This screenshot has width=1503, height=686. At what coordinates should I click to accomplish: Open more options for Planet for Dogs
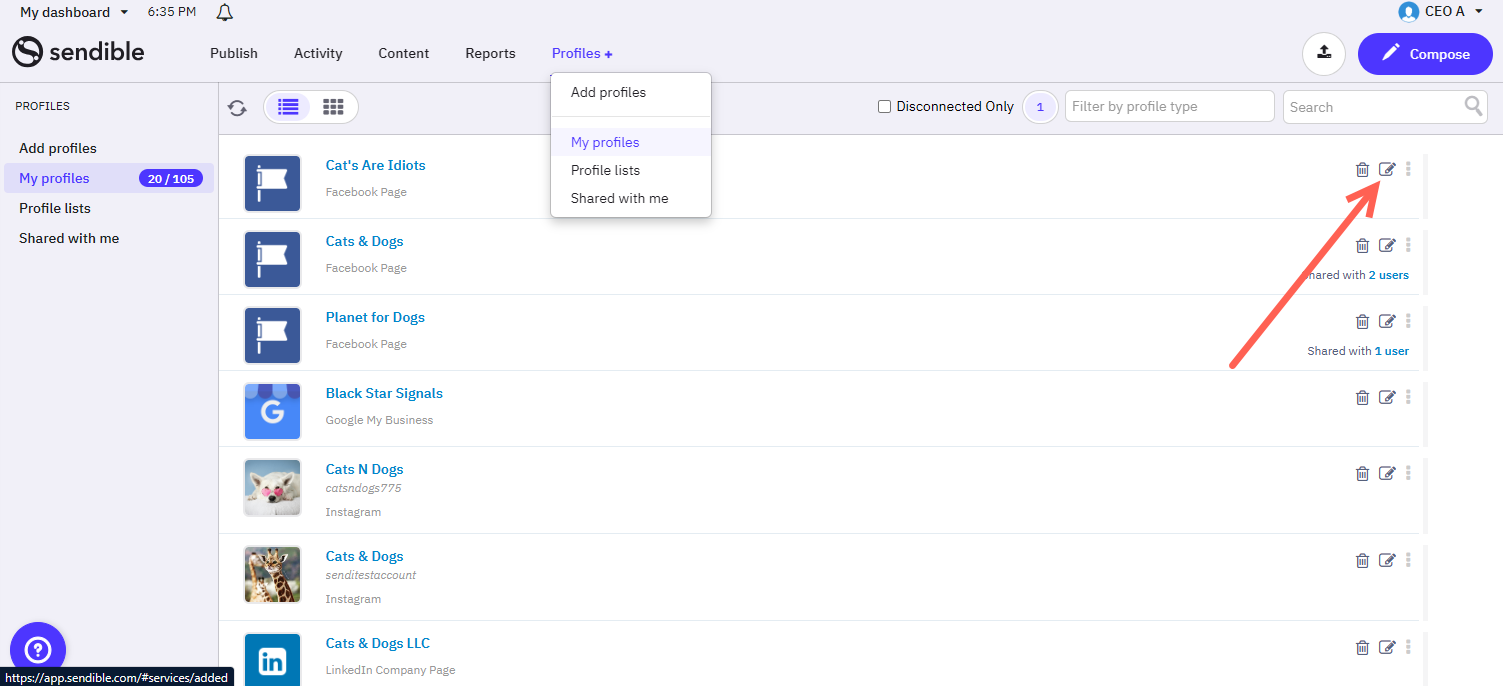coord(1408,321)
